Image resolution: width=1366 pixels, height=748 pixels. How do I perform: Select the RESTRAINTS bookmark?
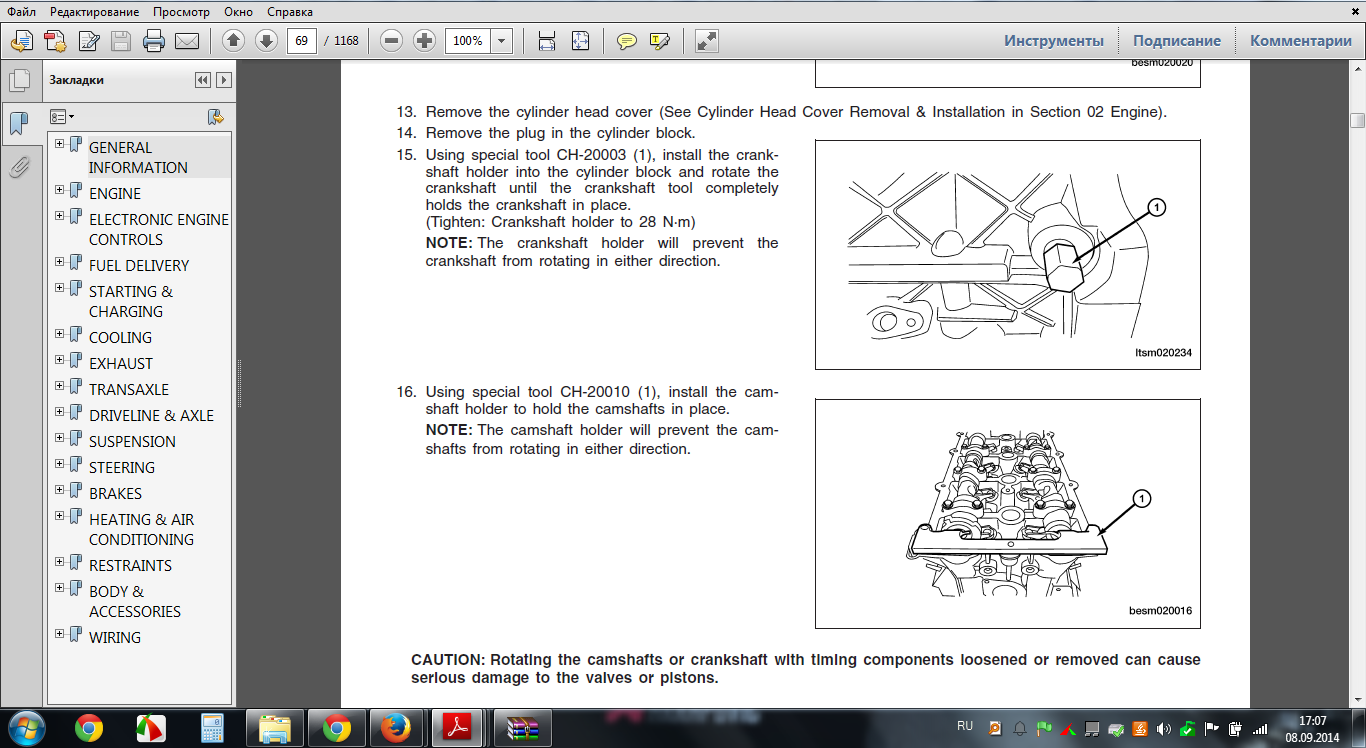click(130, 566)
